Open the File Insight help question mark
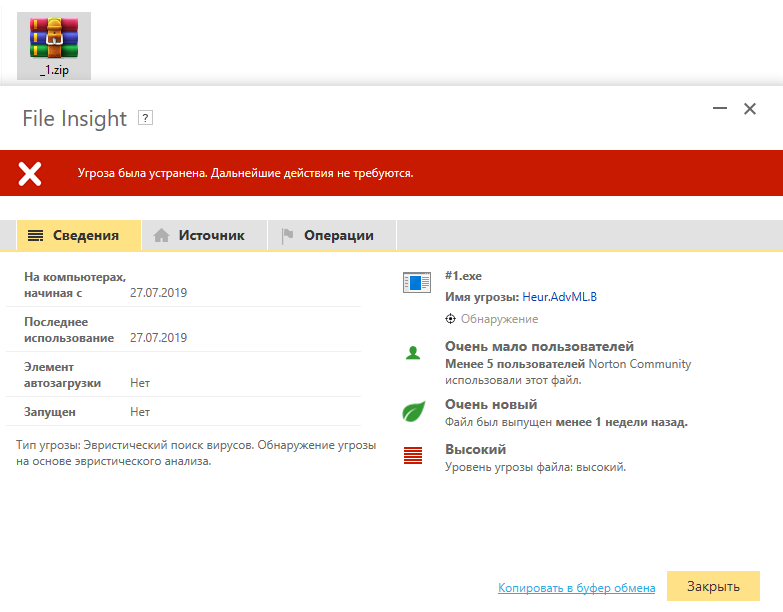Screen dimensions: 783x612 point(145,118)
